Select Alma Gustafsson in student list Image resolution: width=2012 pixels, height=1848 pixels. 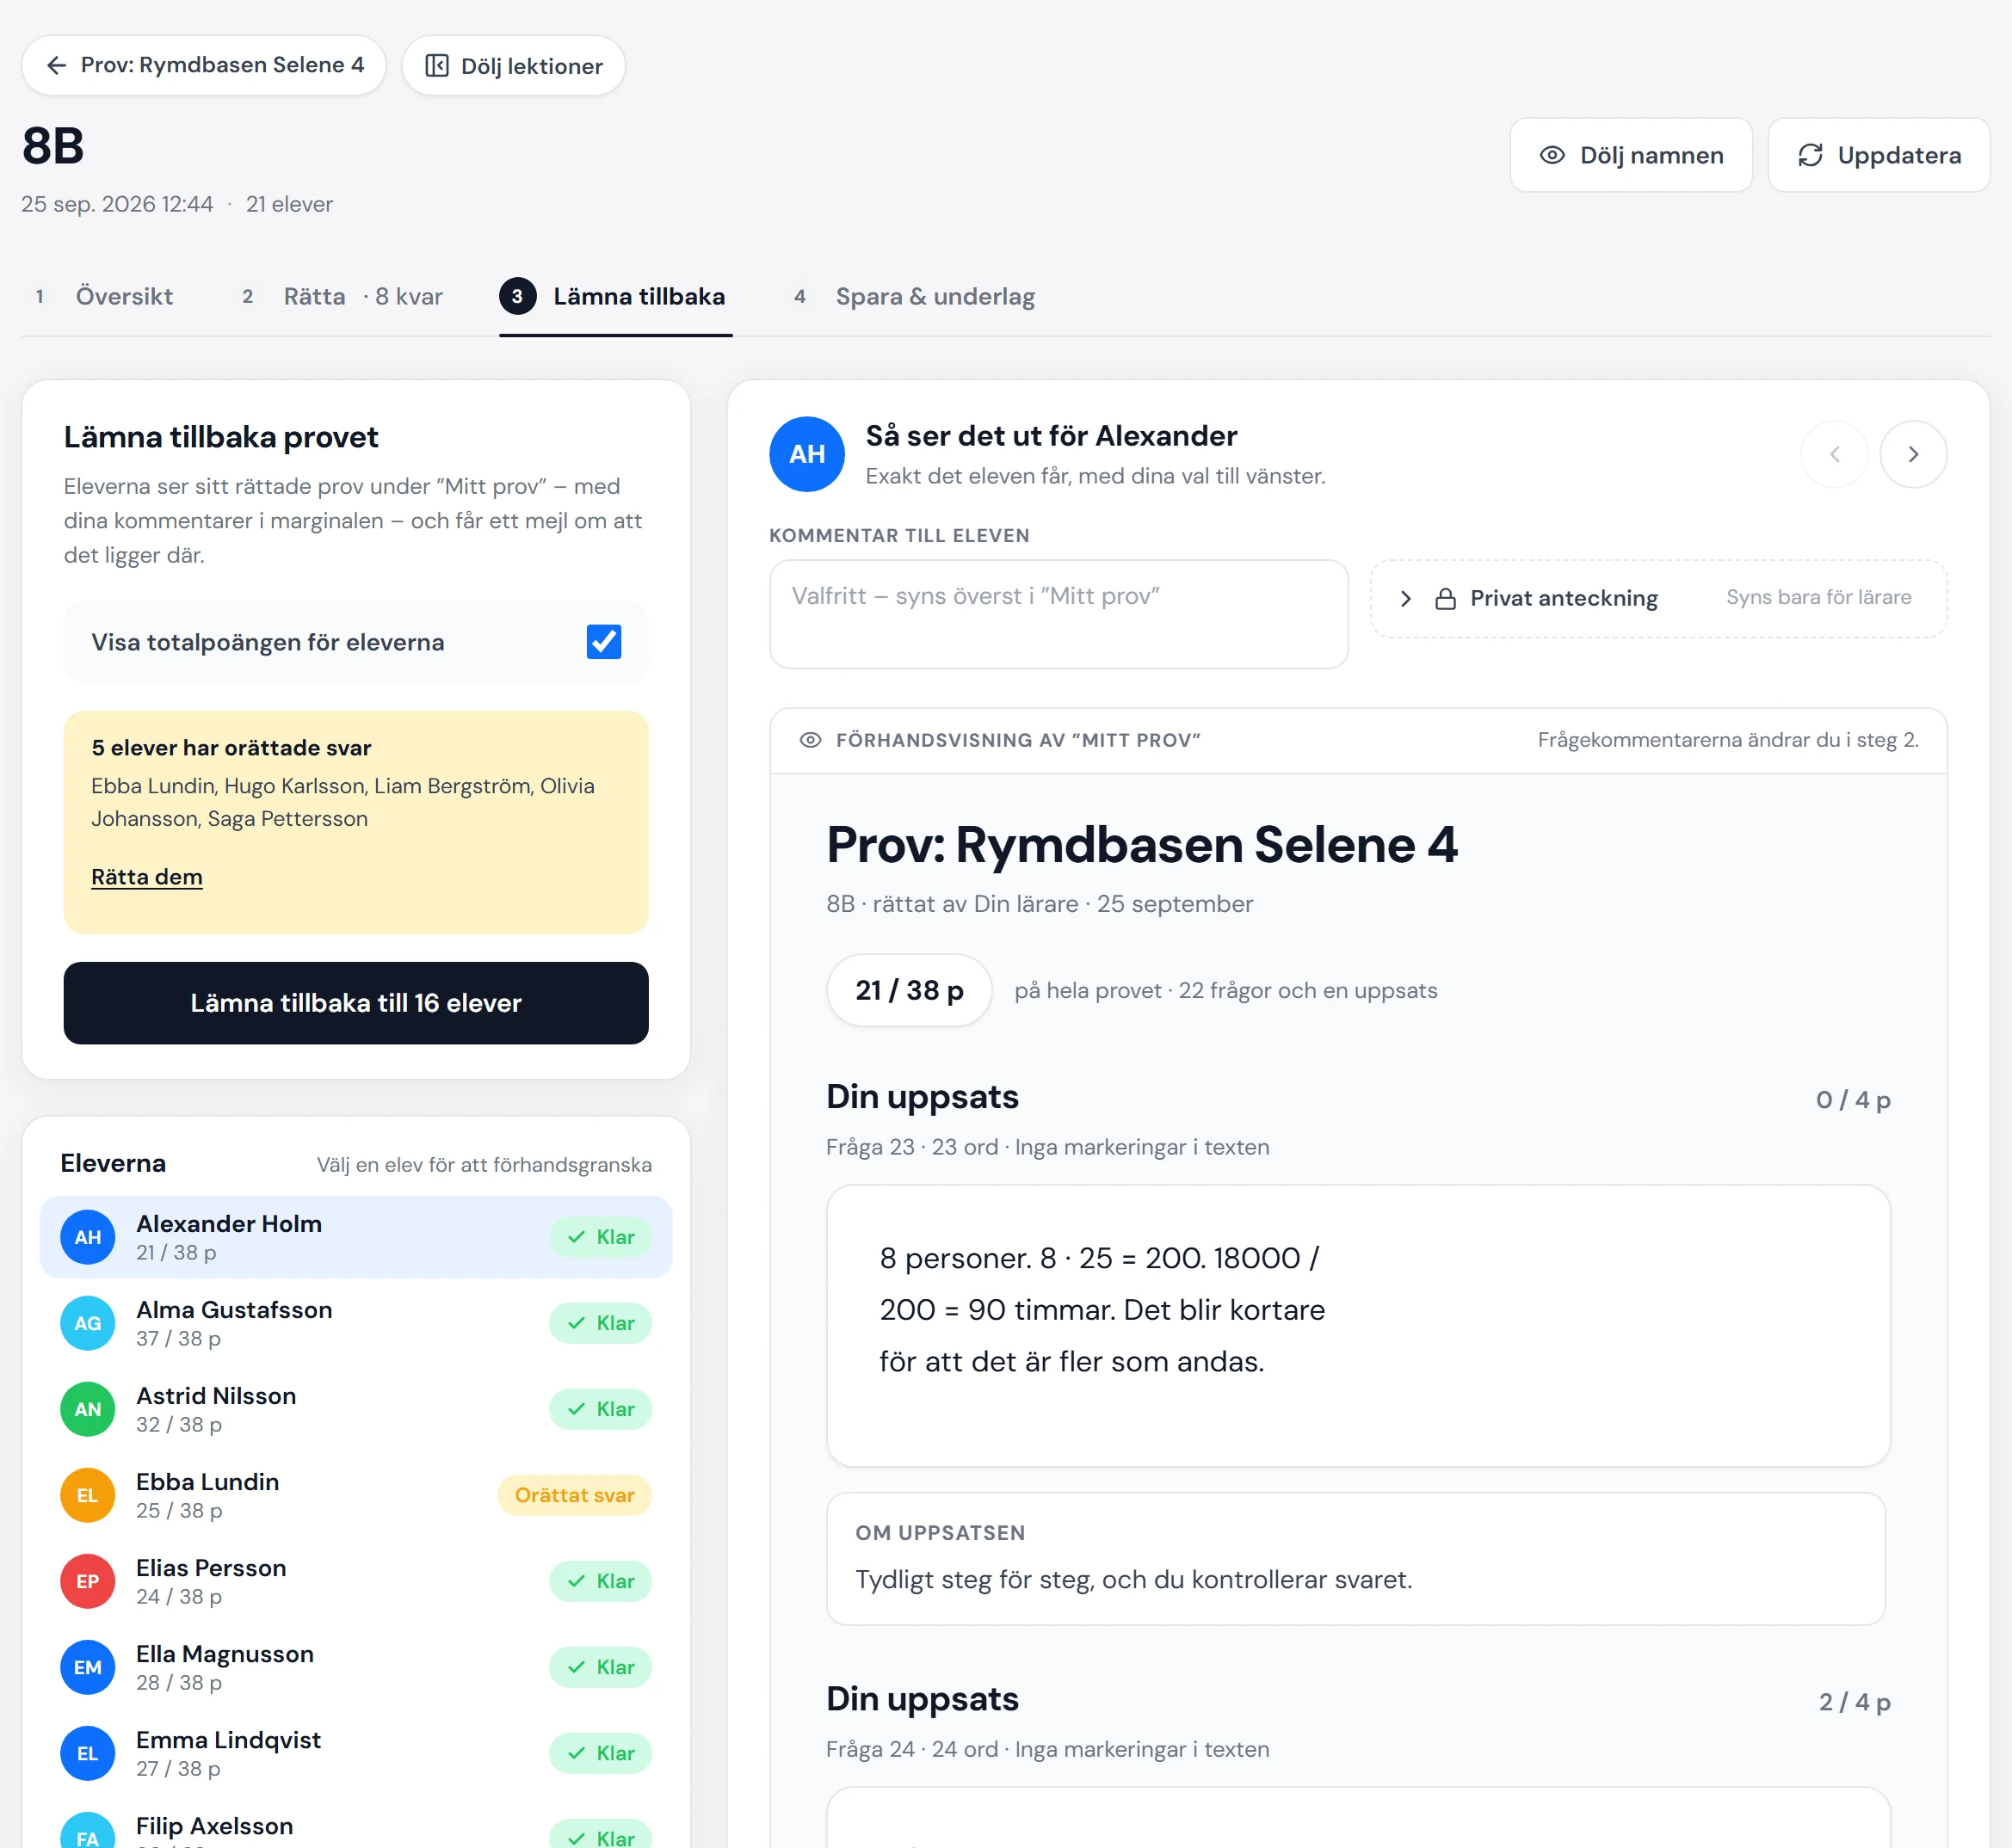point(356,1323)
